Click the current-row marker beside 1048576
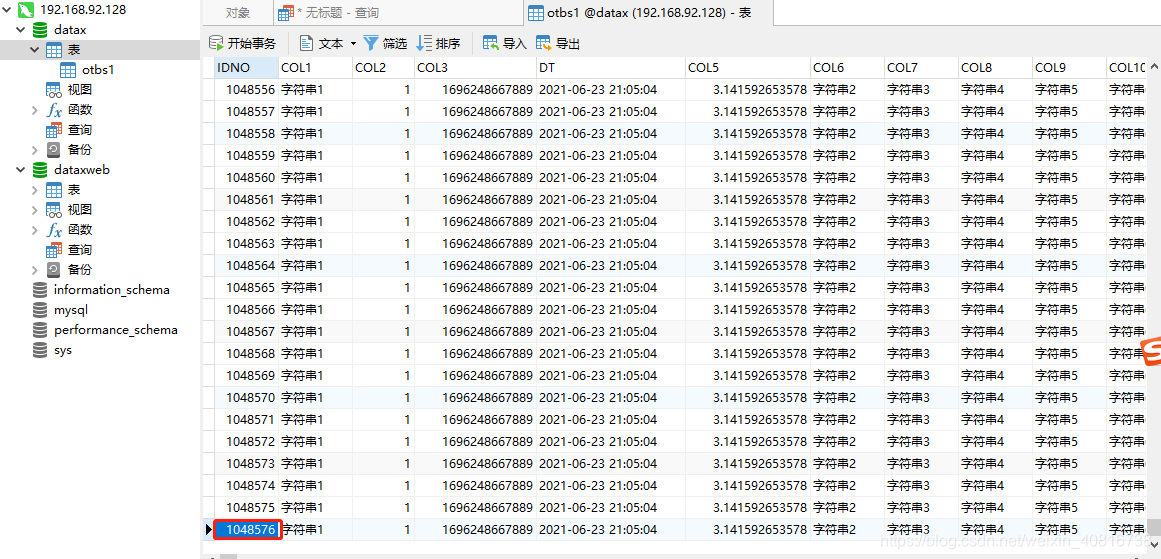Image resolution: width=1161 pixels, height=559 pixels. tap(208, 530)
